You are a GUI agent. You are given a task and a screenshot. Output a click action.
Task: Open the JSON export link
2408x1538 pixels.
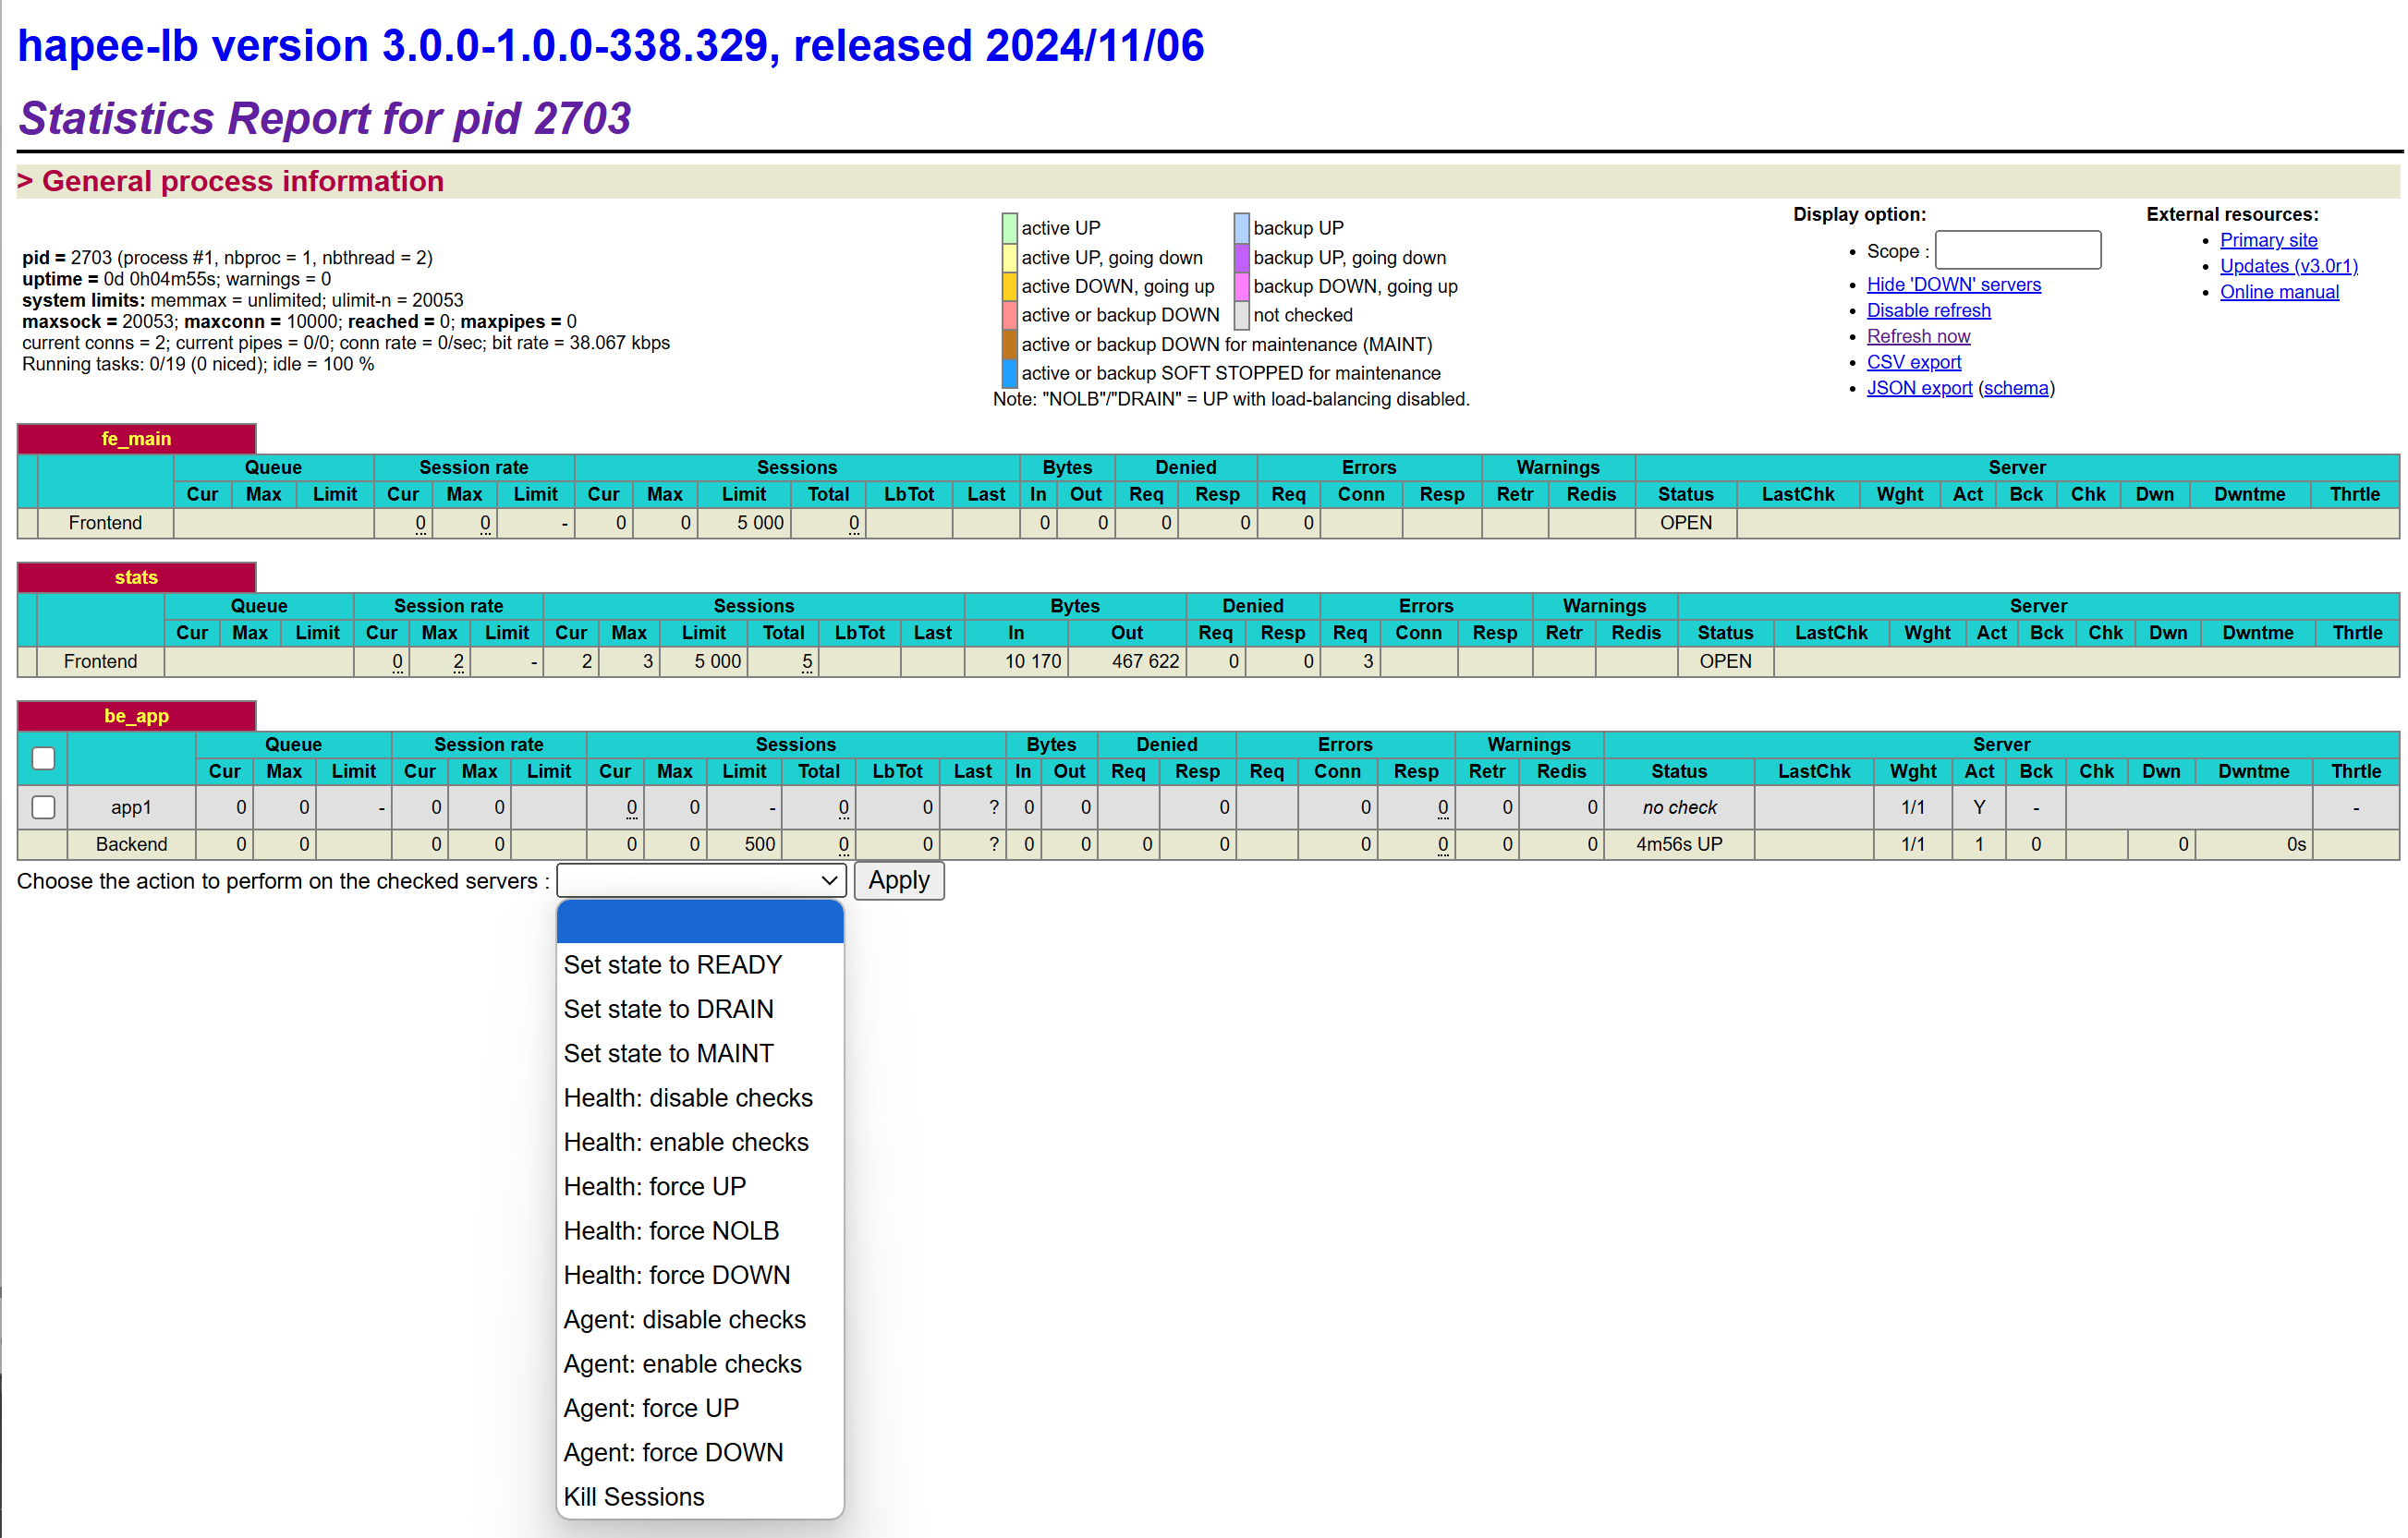coord(1919,388)
